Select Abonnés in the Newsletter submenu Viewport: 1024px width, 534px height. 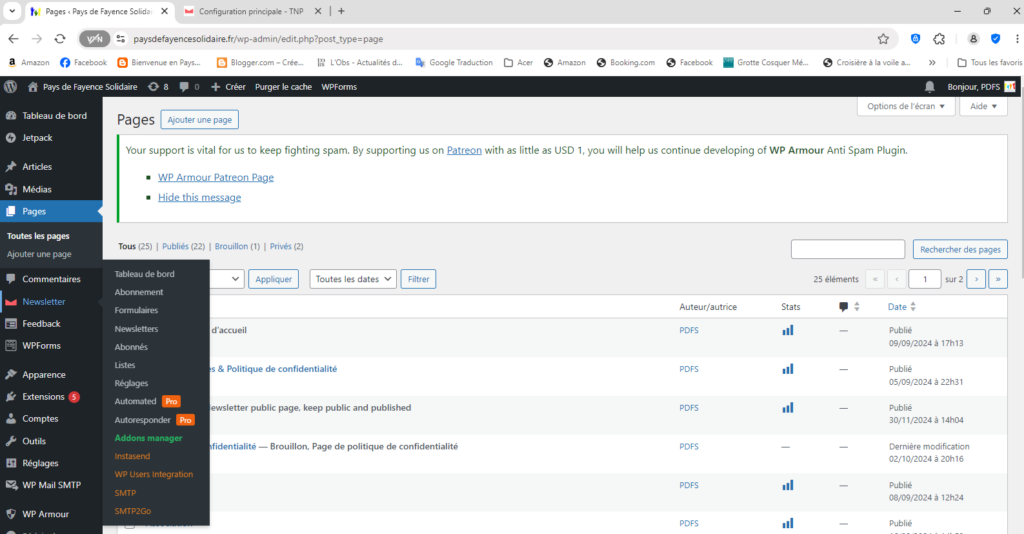click(x=131, y=347)
